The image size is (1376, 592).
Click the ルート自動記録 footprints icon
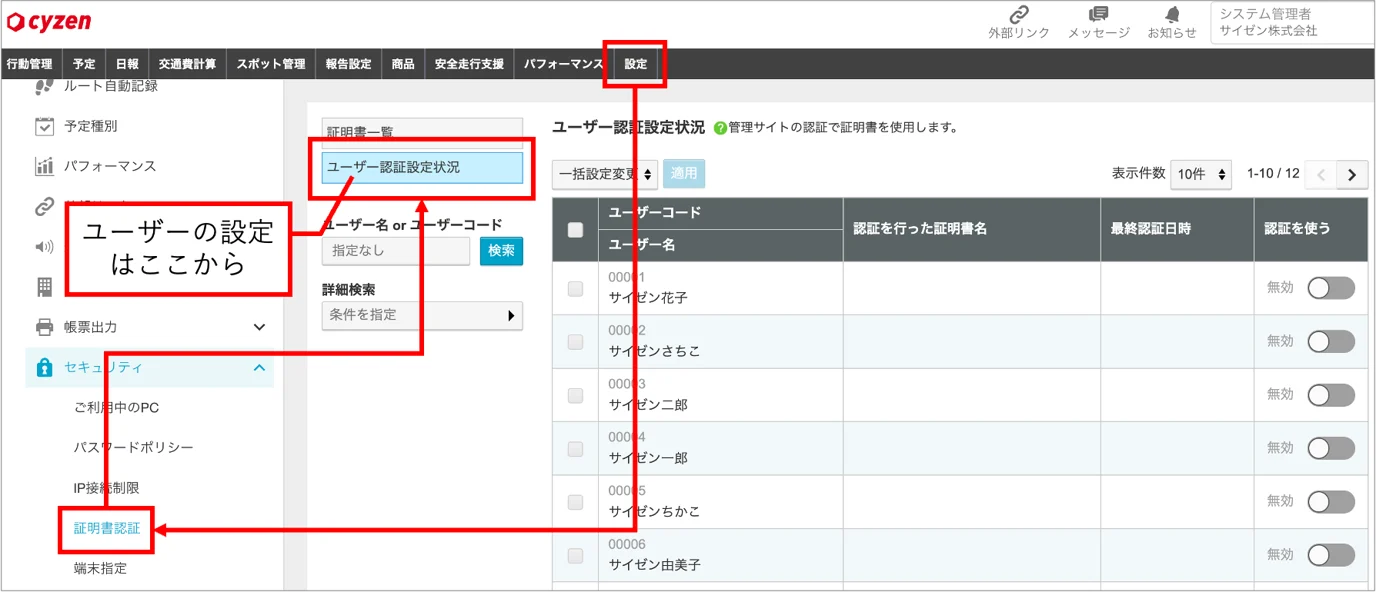click(44, 87)
